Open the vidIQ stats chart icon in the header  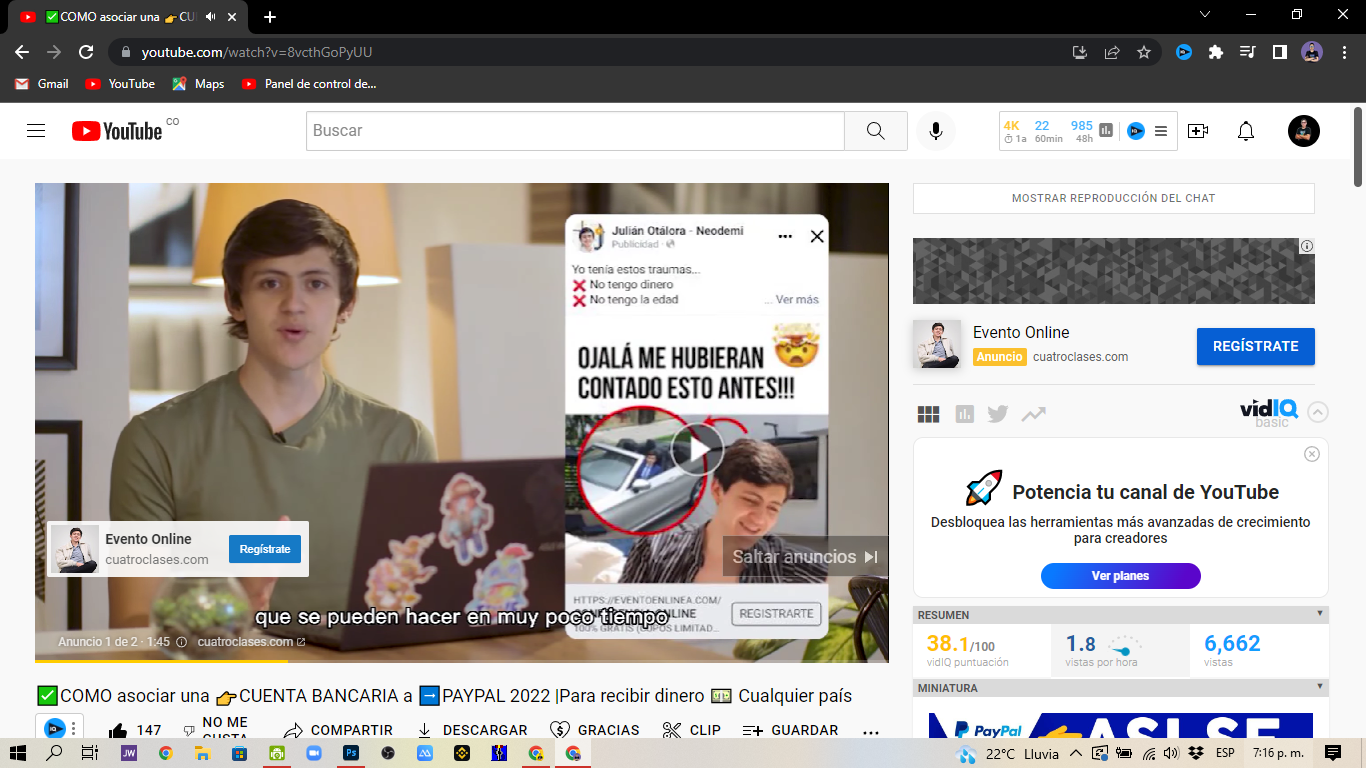tap(1106, 130)
